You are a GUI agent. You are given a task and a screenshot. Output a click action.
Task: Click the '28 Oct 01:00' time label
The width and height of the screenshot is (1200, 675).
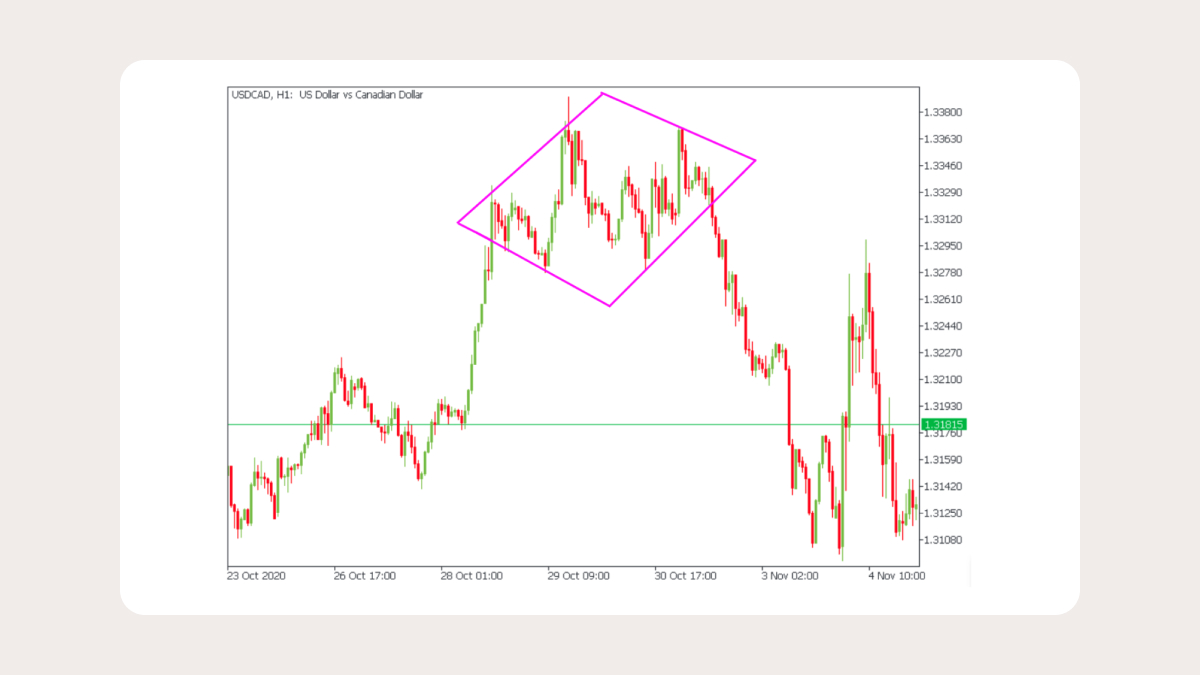472,576
